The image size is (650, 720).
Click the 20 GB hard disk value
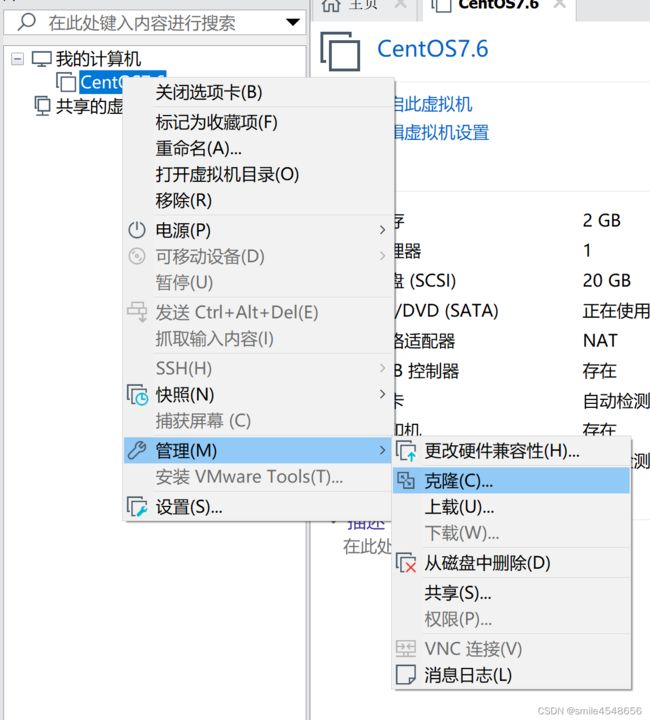606,280
